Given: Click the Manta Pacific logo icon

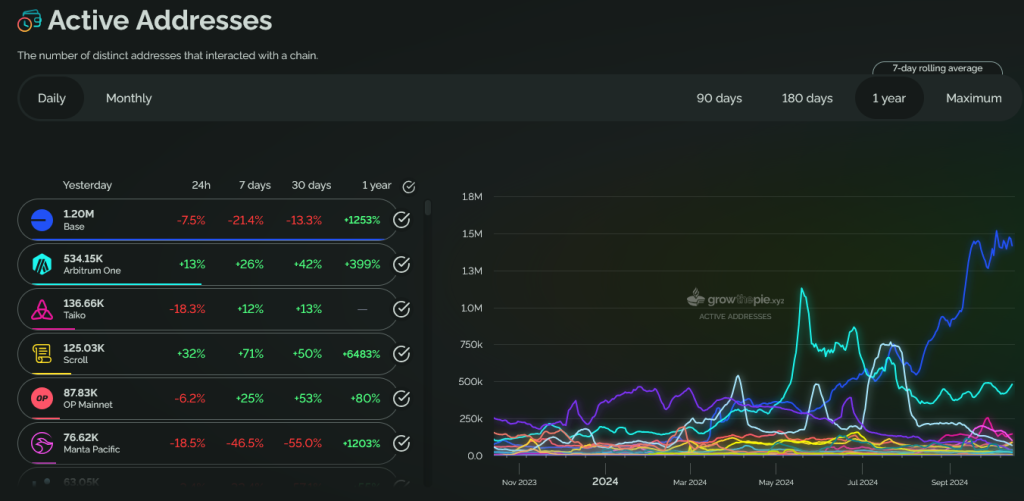Looking at the screenshot, I should click(x=42, y=444).
